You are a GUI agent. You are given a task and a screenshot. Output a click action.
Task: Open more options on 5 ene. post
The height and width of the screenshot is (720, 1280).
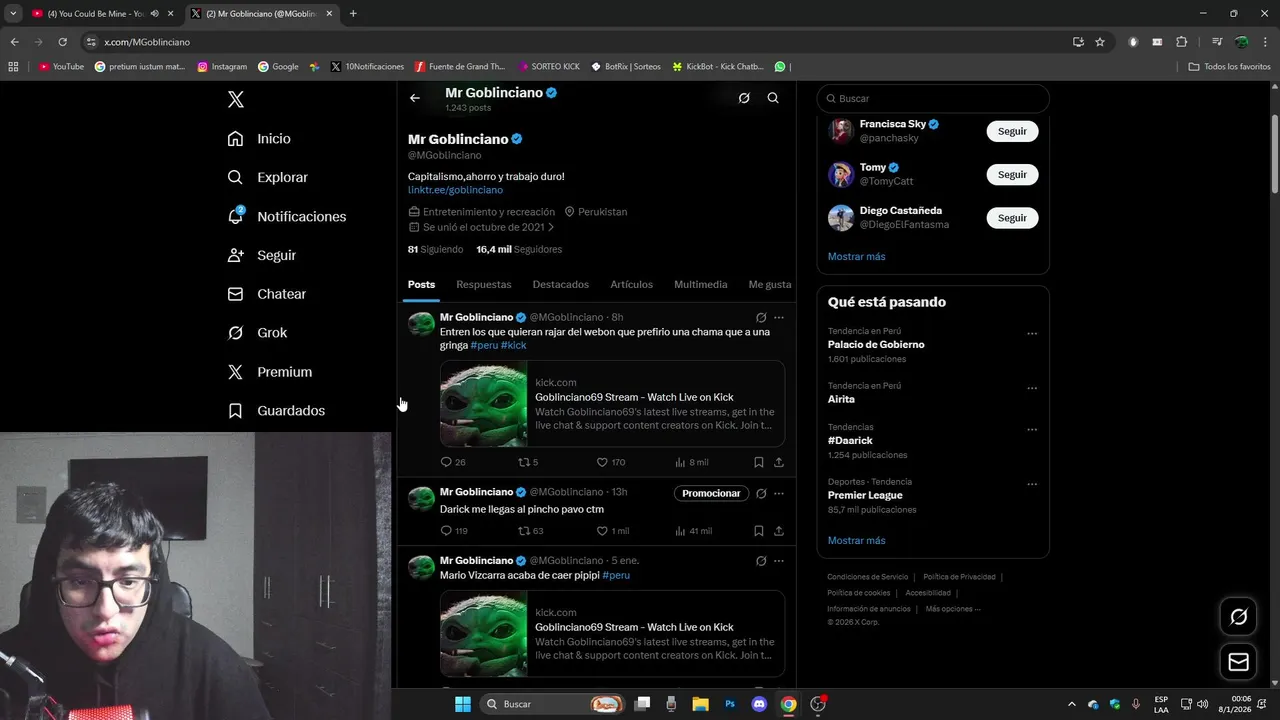tap(779, 561)
